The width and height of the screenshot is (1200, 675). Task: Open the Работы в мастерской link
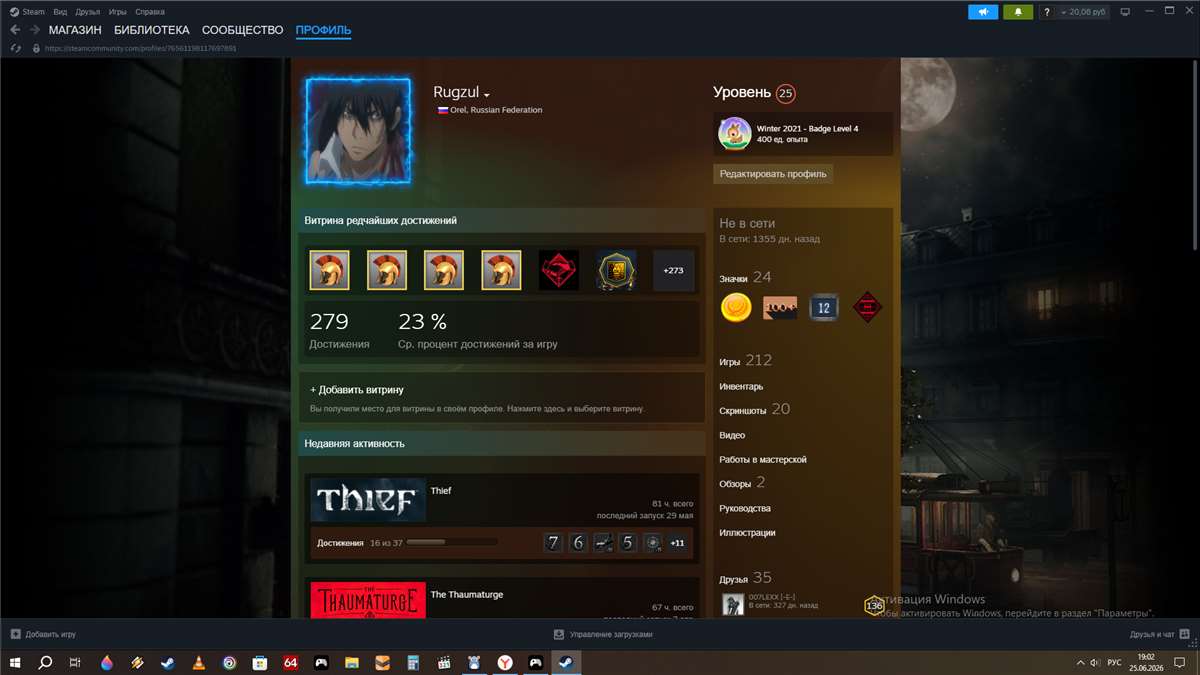763,459
